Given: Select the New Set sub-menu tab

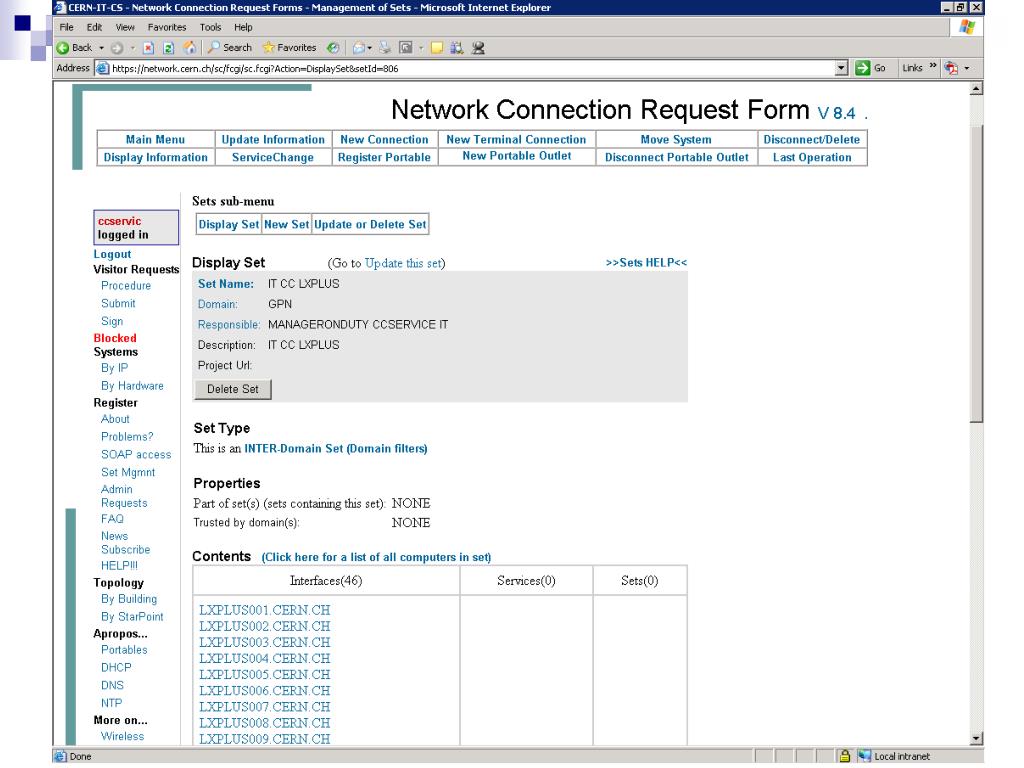Looking at the screenshot, I should click(286, 225).
